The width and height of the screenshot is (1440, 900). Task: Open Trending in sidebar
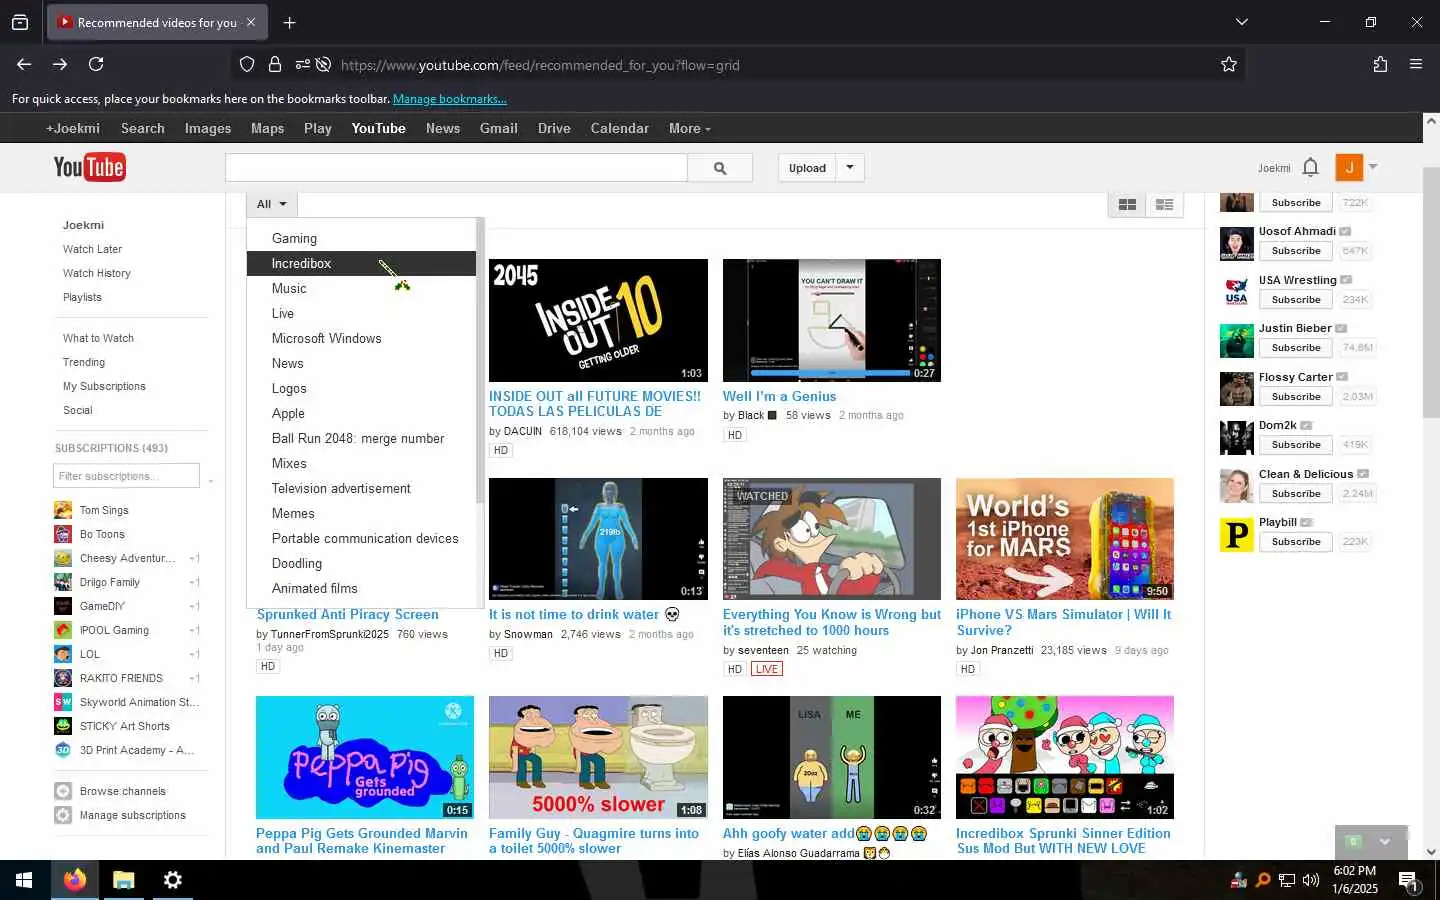click(84, 362)
